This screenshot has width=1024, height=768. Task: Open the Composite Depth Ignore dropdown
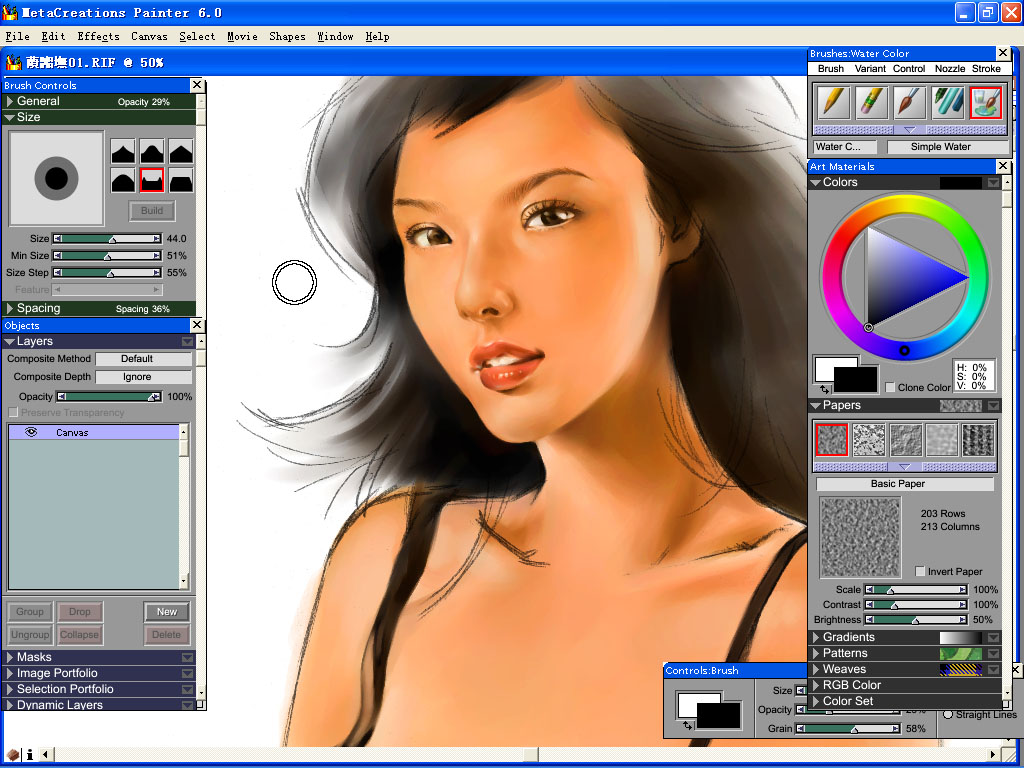coord(144,377)
